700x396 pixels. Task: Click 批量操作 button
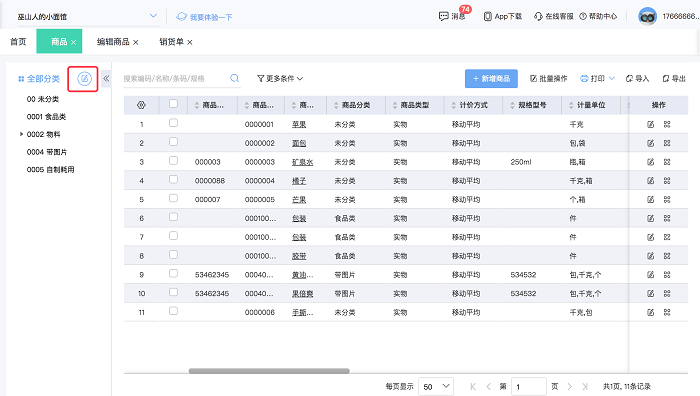(x=549, y=79)
